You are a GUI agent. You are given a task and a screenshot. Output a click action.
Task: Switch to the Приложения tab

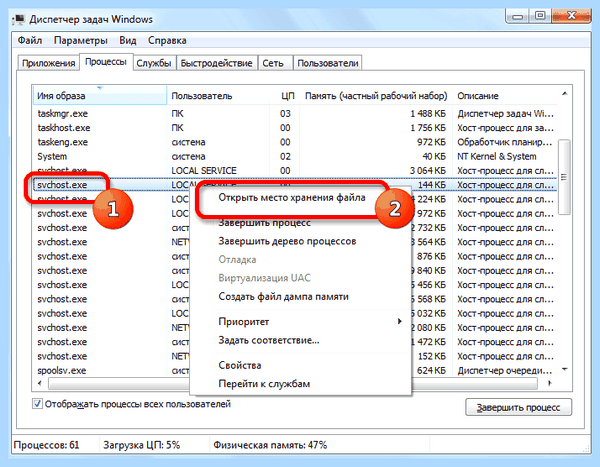49,63
